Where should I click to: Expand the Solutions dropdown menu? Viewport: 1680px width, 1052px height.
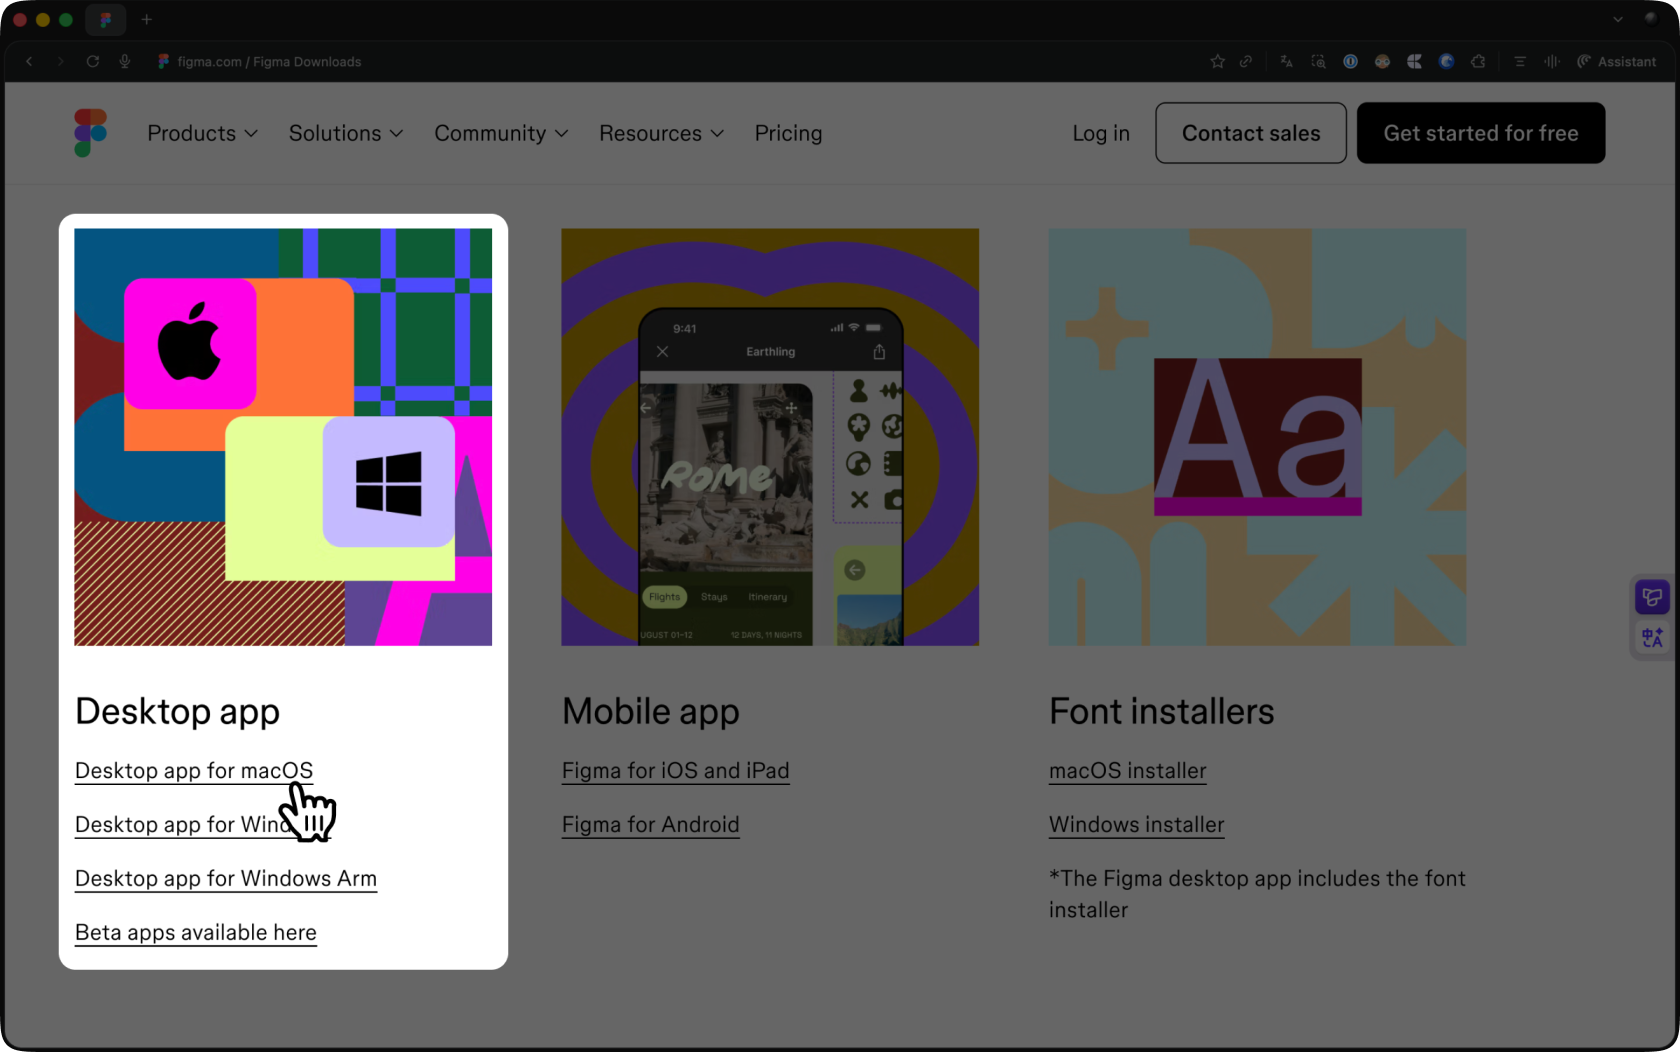(345, 133)
